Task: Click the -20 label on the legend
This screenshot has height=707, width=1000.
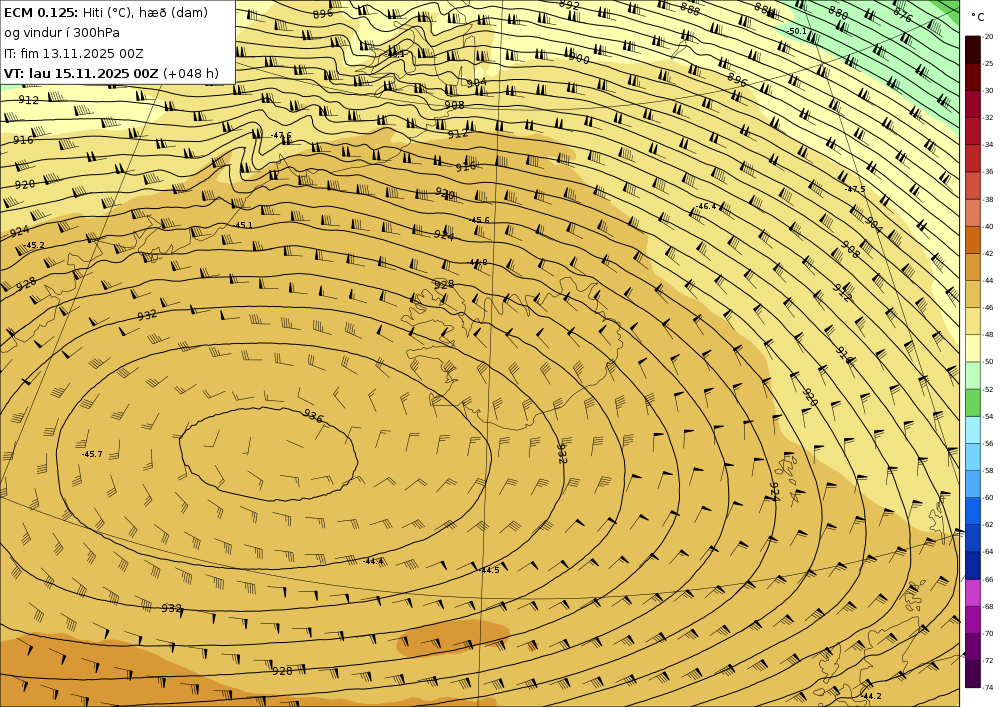Action: (x=989, y=37)
